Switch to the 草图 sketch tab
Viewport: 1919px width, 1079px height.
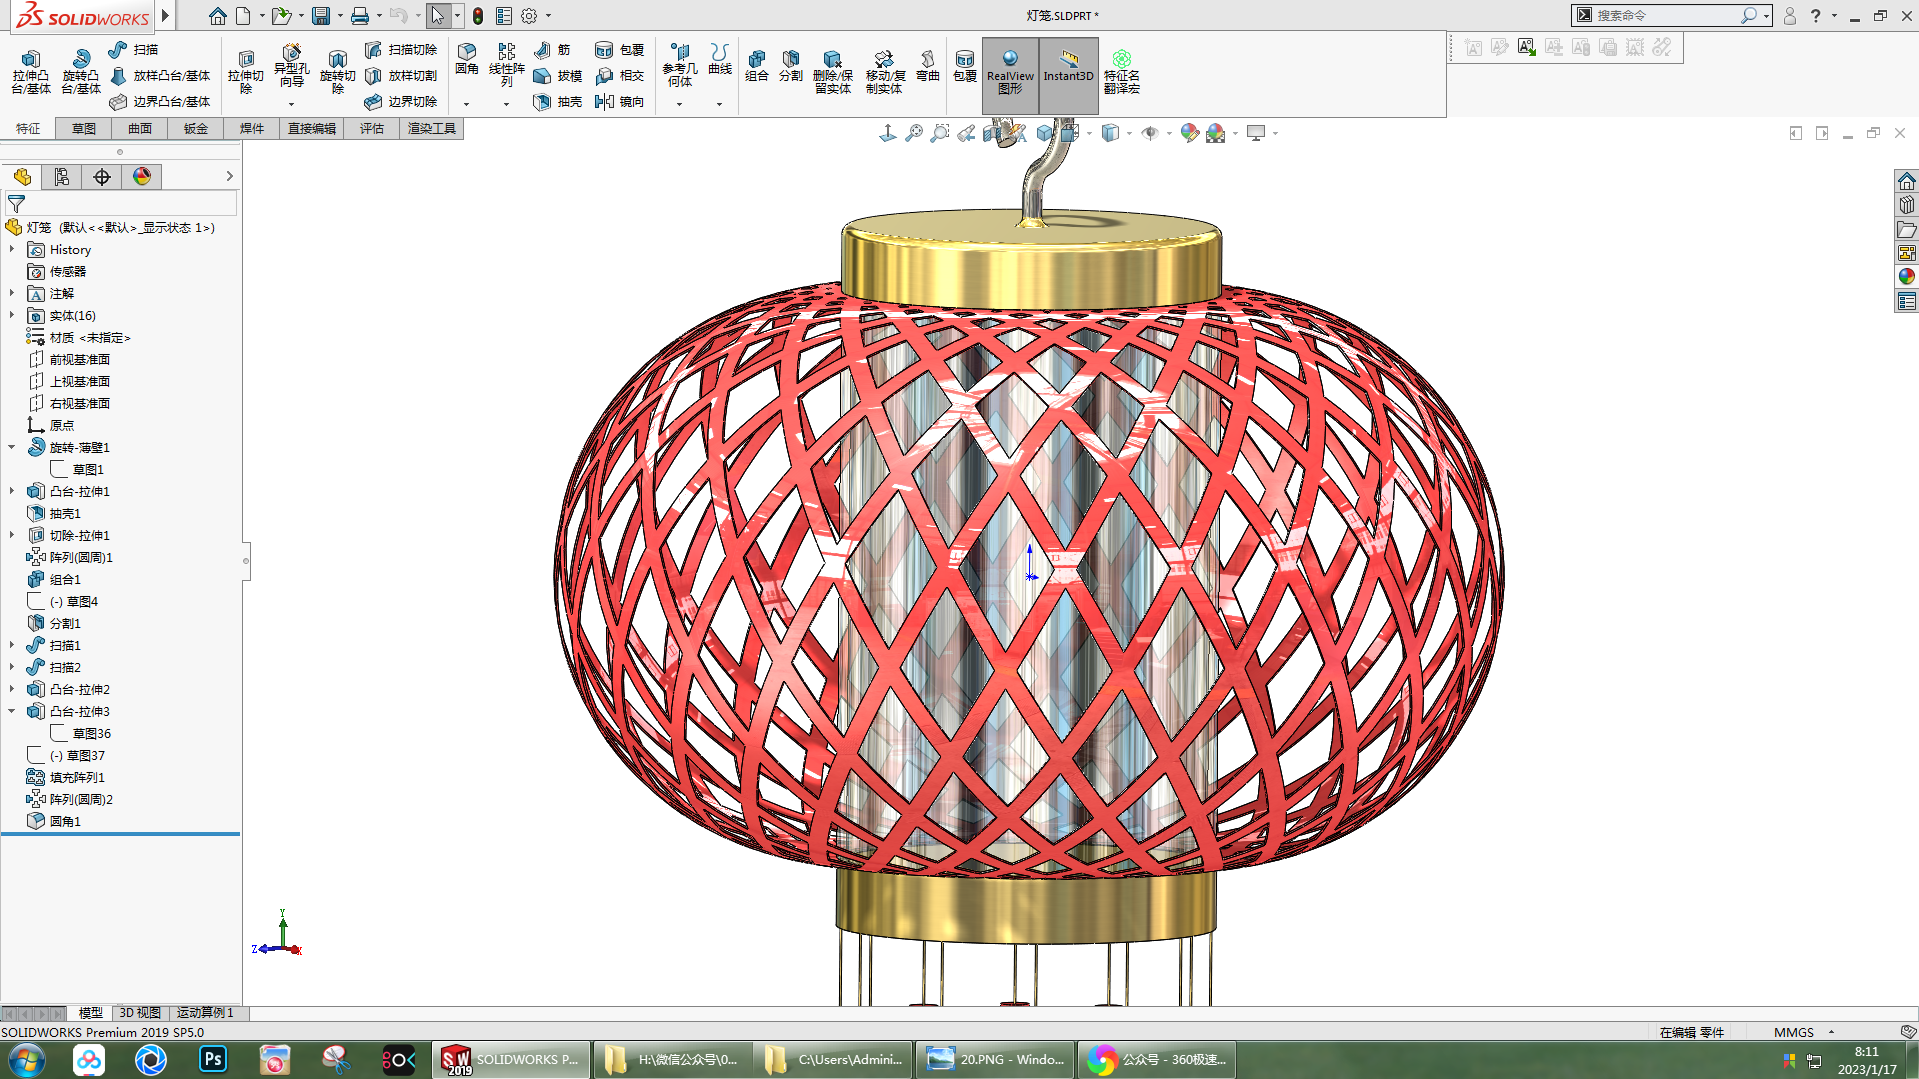83,128
